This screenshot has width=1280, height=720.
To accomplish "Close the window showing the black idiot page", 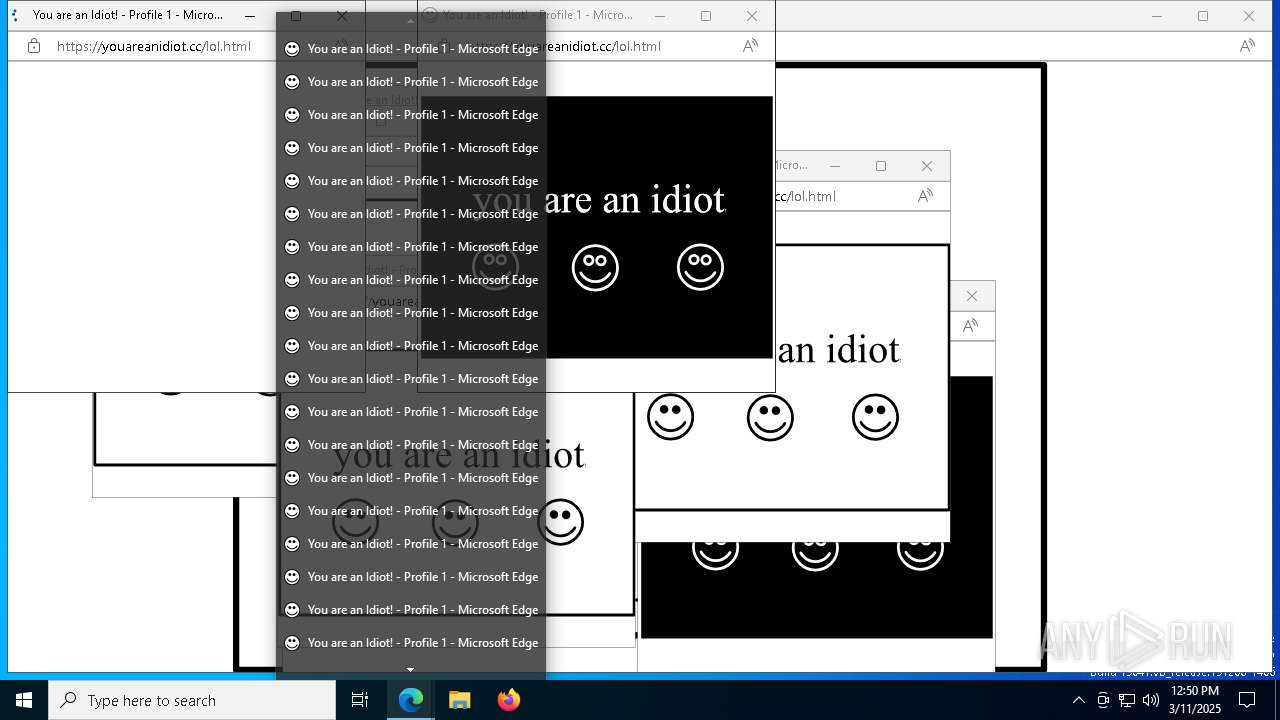I will (752, 16).
